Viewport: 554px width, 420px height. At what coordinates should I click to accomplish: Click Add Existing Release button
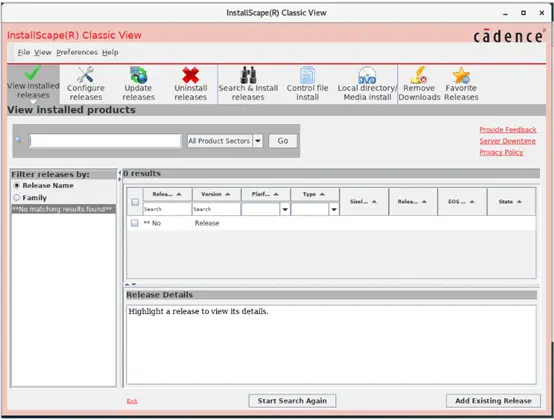493,401
